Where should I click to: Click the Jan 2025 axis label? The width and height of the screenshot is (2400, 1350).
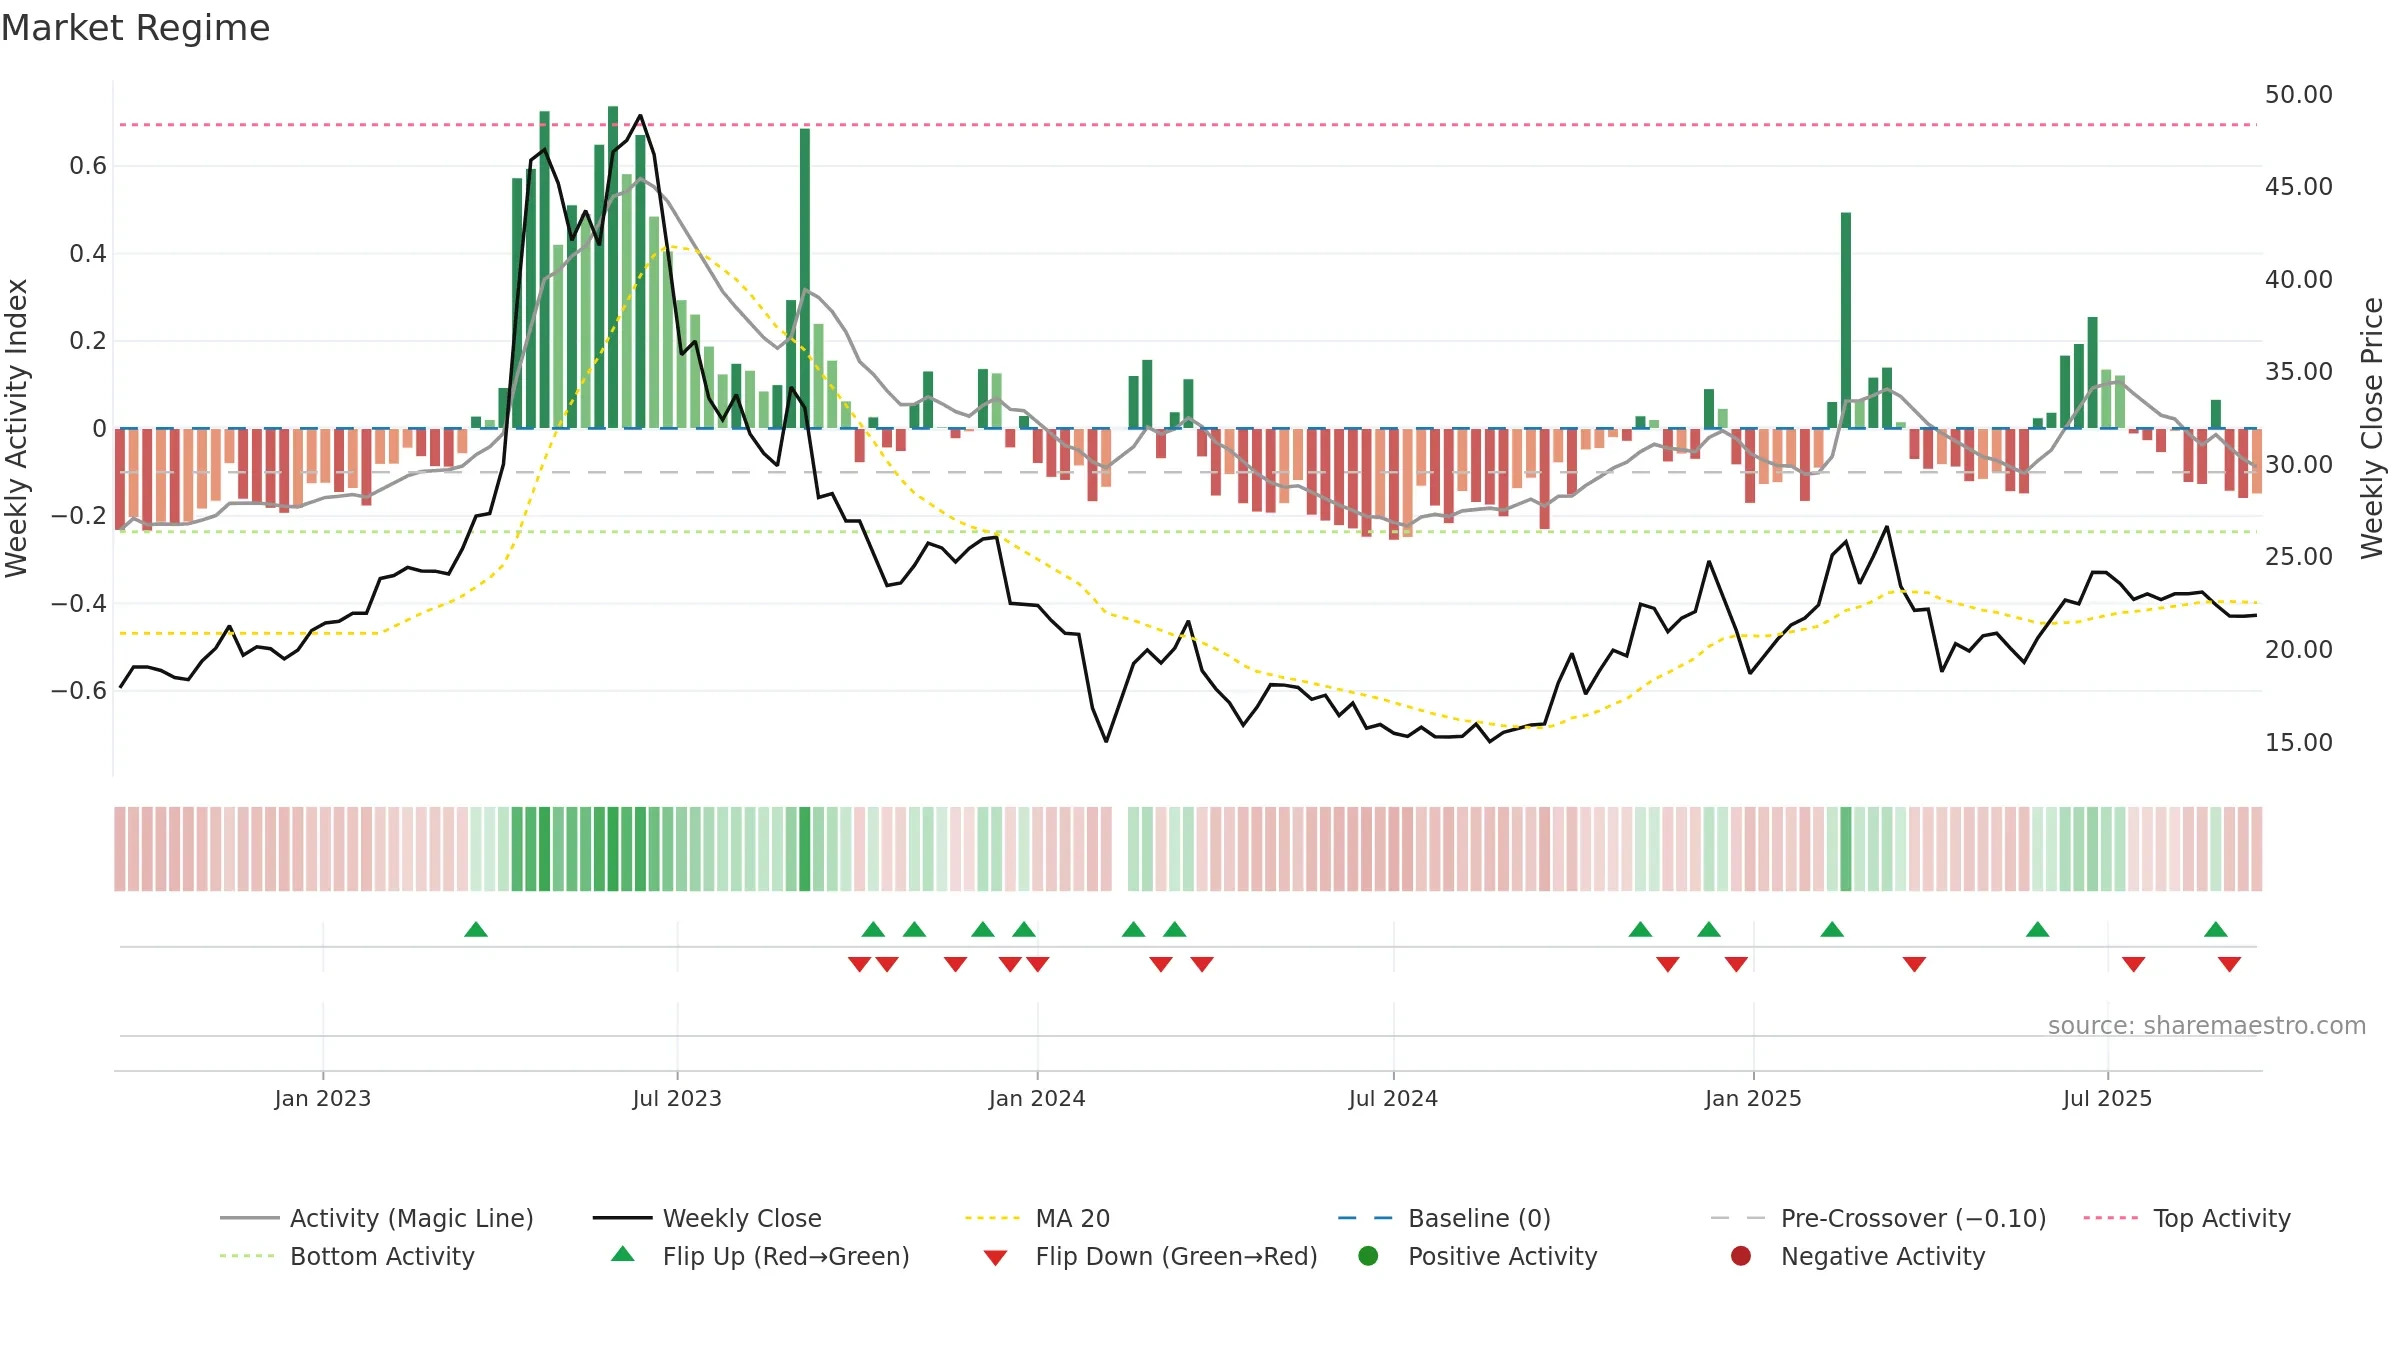pos(1753,1098)
